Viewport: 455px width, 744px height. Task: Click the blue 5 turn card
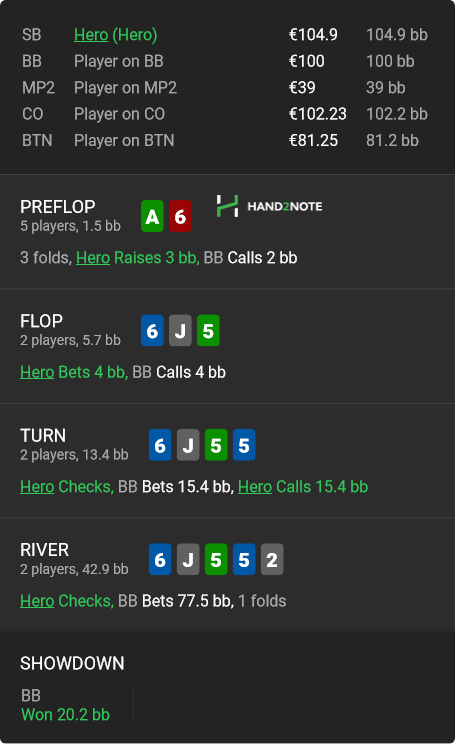(x=244, y=445)
